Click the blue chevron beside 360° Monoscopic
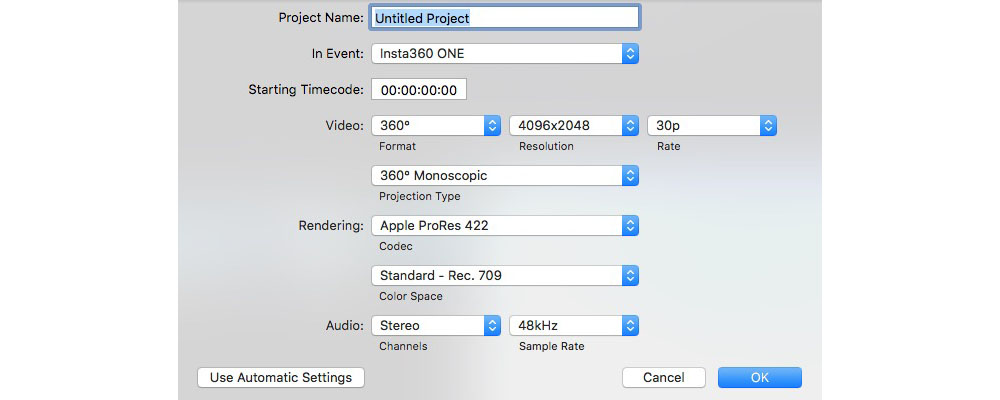Viewport: 1000px width, 400px height. [x=630, y=176]
